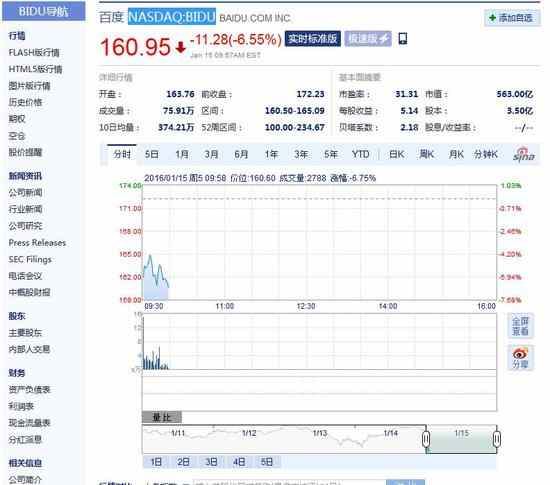Switch to the 5日 chart tab
The image size is (550, 485).
tap(152, 154)
